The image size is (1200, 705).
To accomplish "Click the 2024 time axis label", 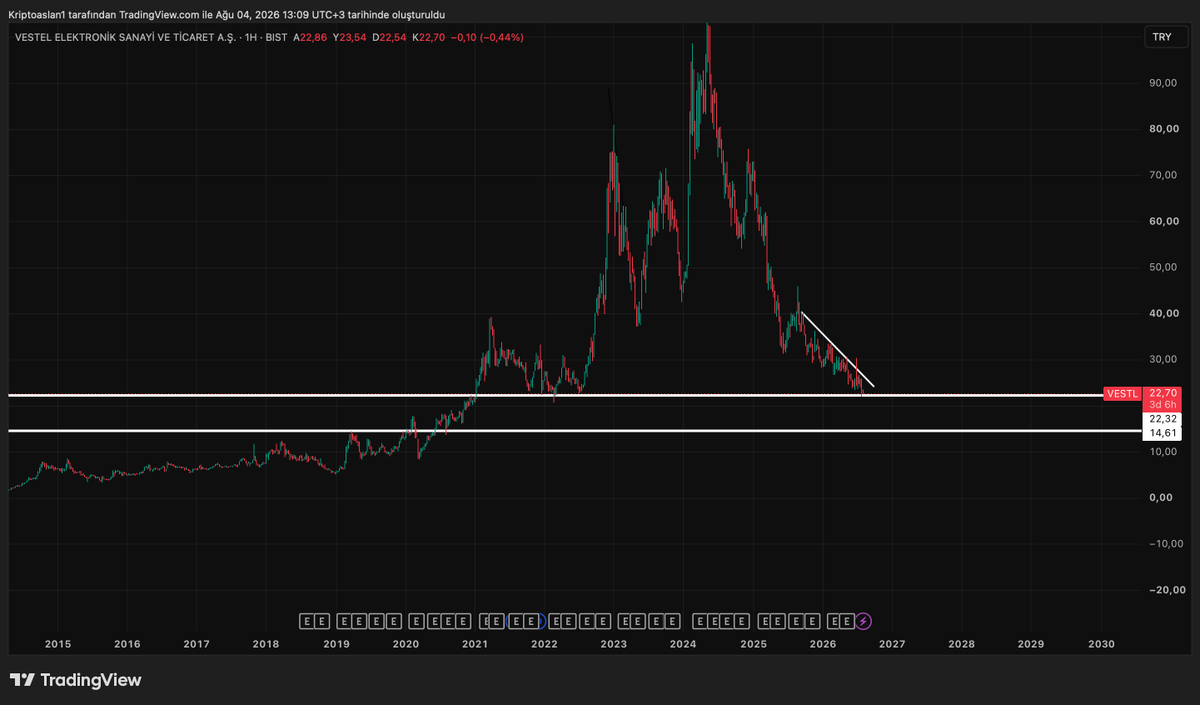I will 683,645.
